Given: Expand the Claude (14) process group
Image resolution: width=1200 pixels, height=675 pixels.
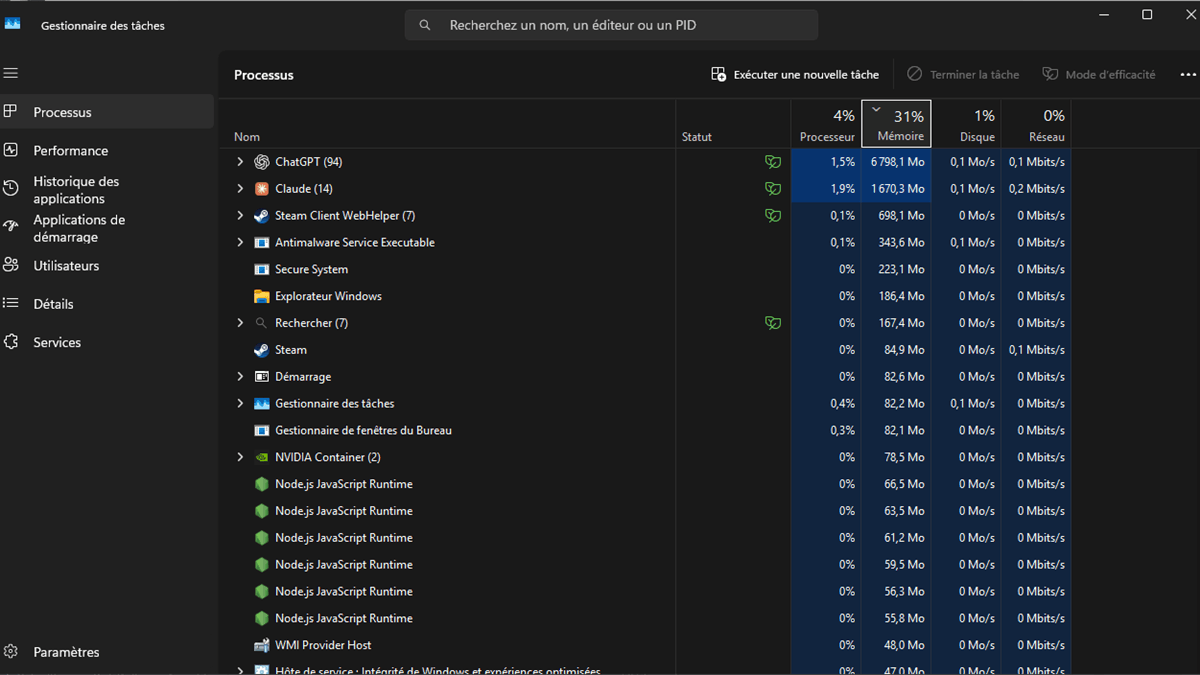Looking at the screenshot, I should pyautogui.click(x=240, y=189).
